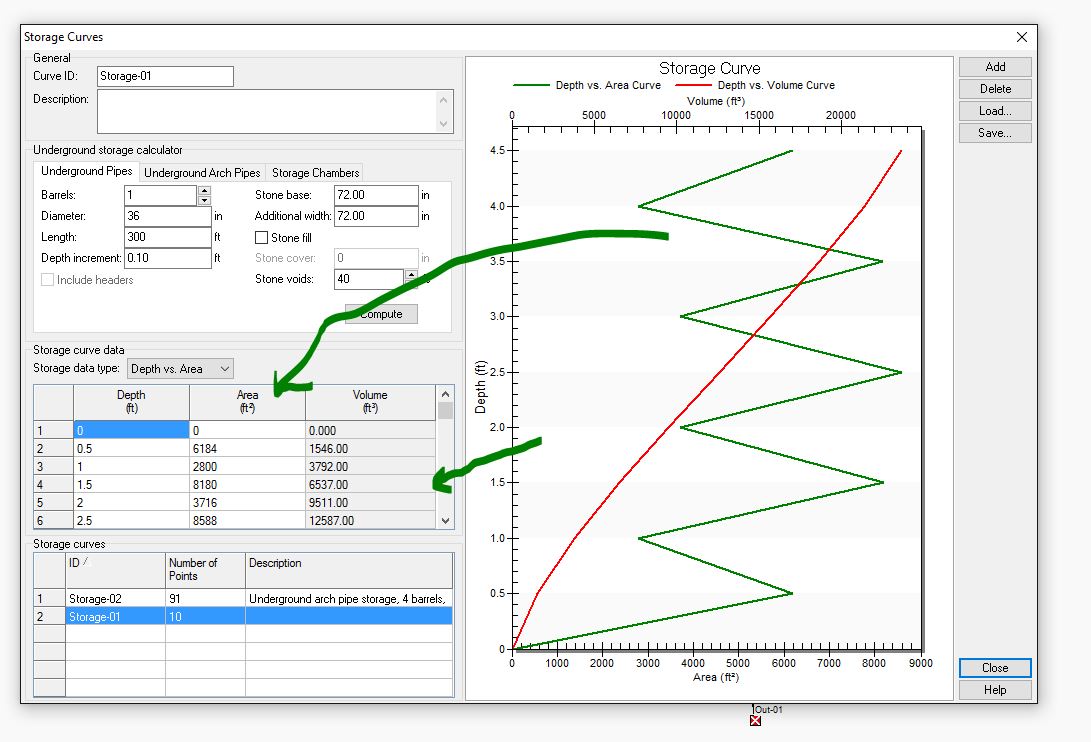
Task: Click the Out-01 outfall node icon
Action: (756, 720)
